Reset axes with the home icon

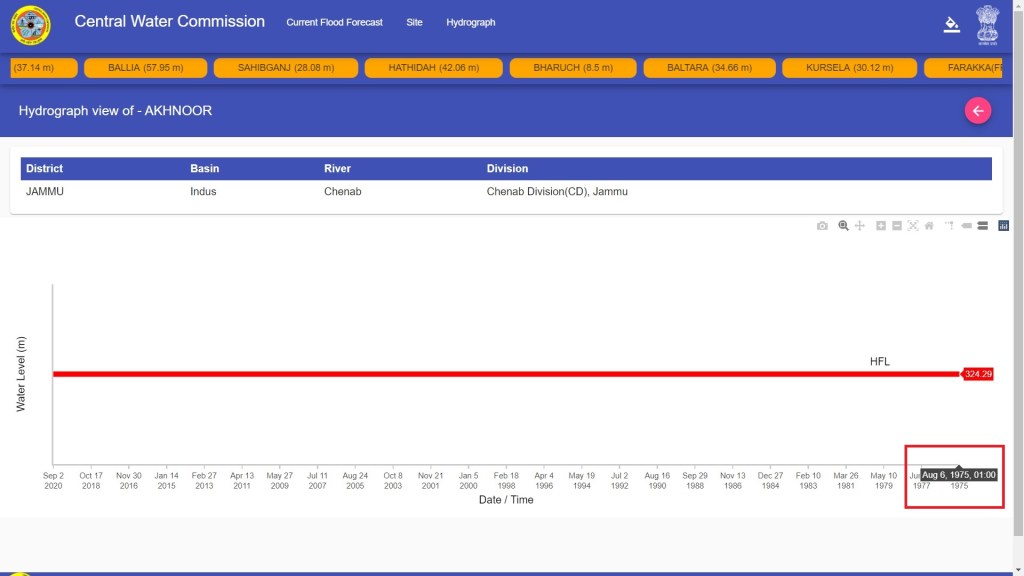929,226
